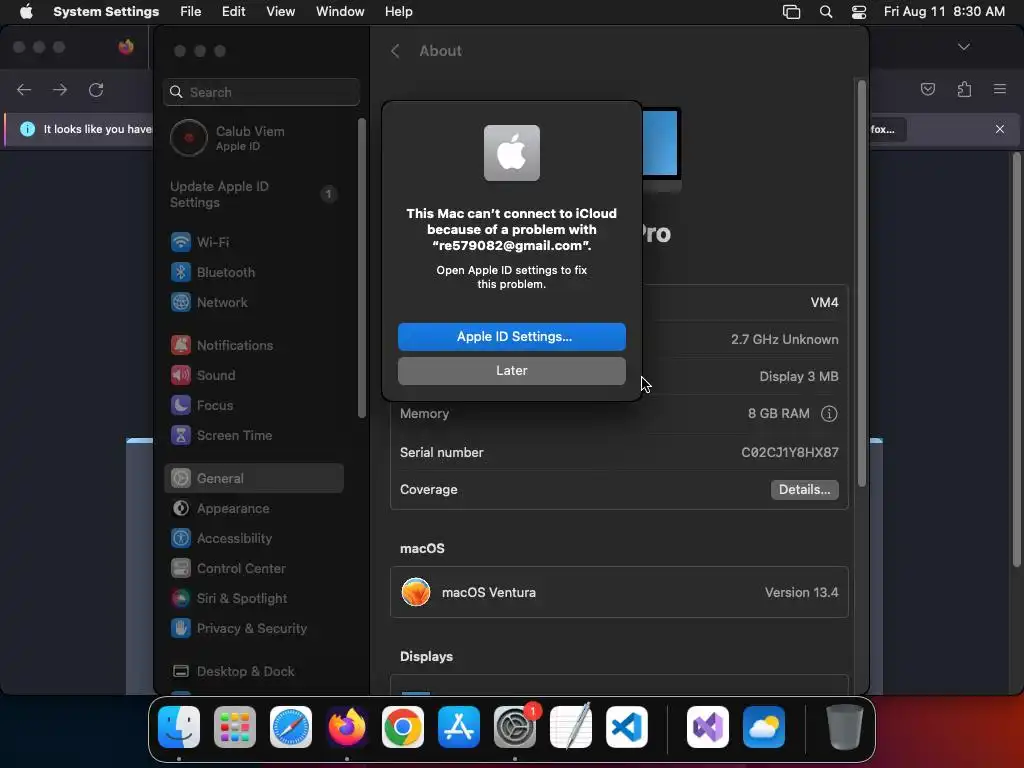Open Update Apple ID Settings item
This screenshot has width=1024, height=768.
pyautogui.click(x=254, y=195)
